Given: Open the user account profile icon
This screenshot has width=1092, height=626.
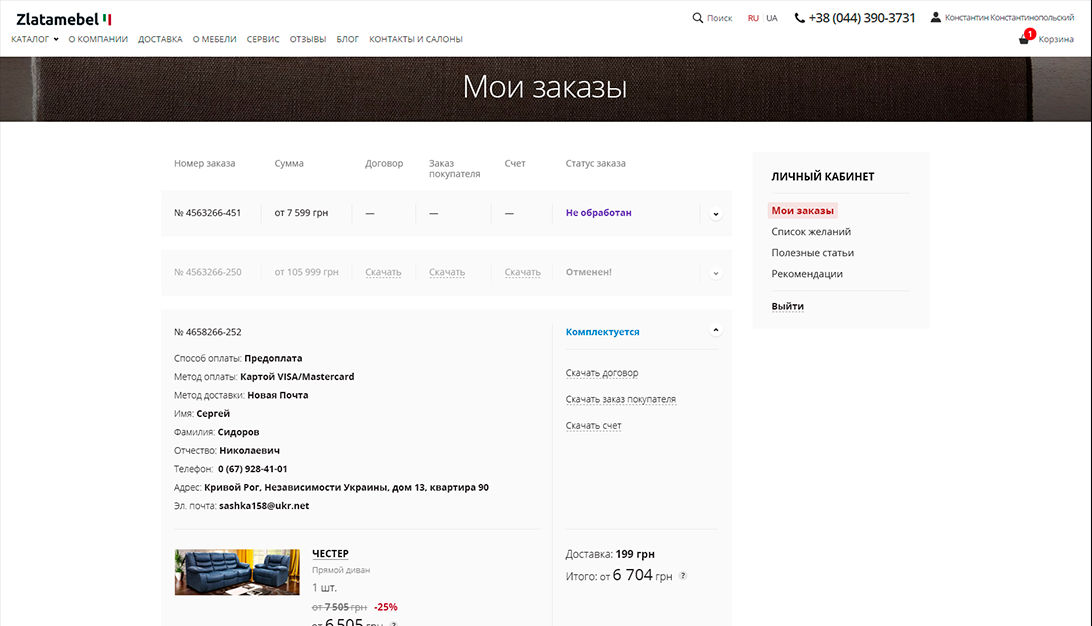Looking at the screenshot, I should 936,18.
